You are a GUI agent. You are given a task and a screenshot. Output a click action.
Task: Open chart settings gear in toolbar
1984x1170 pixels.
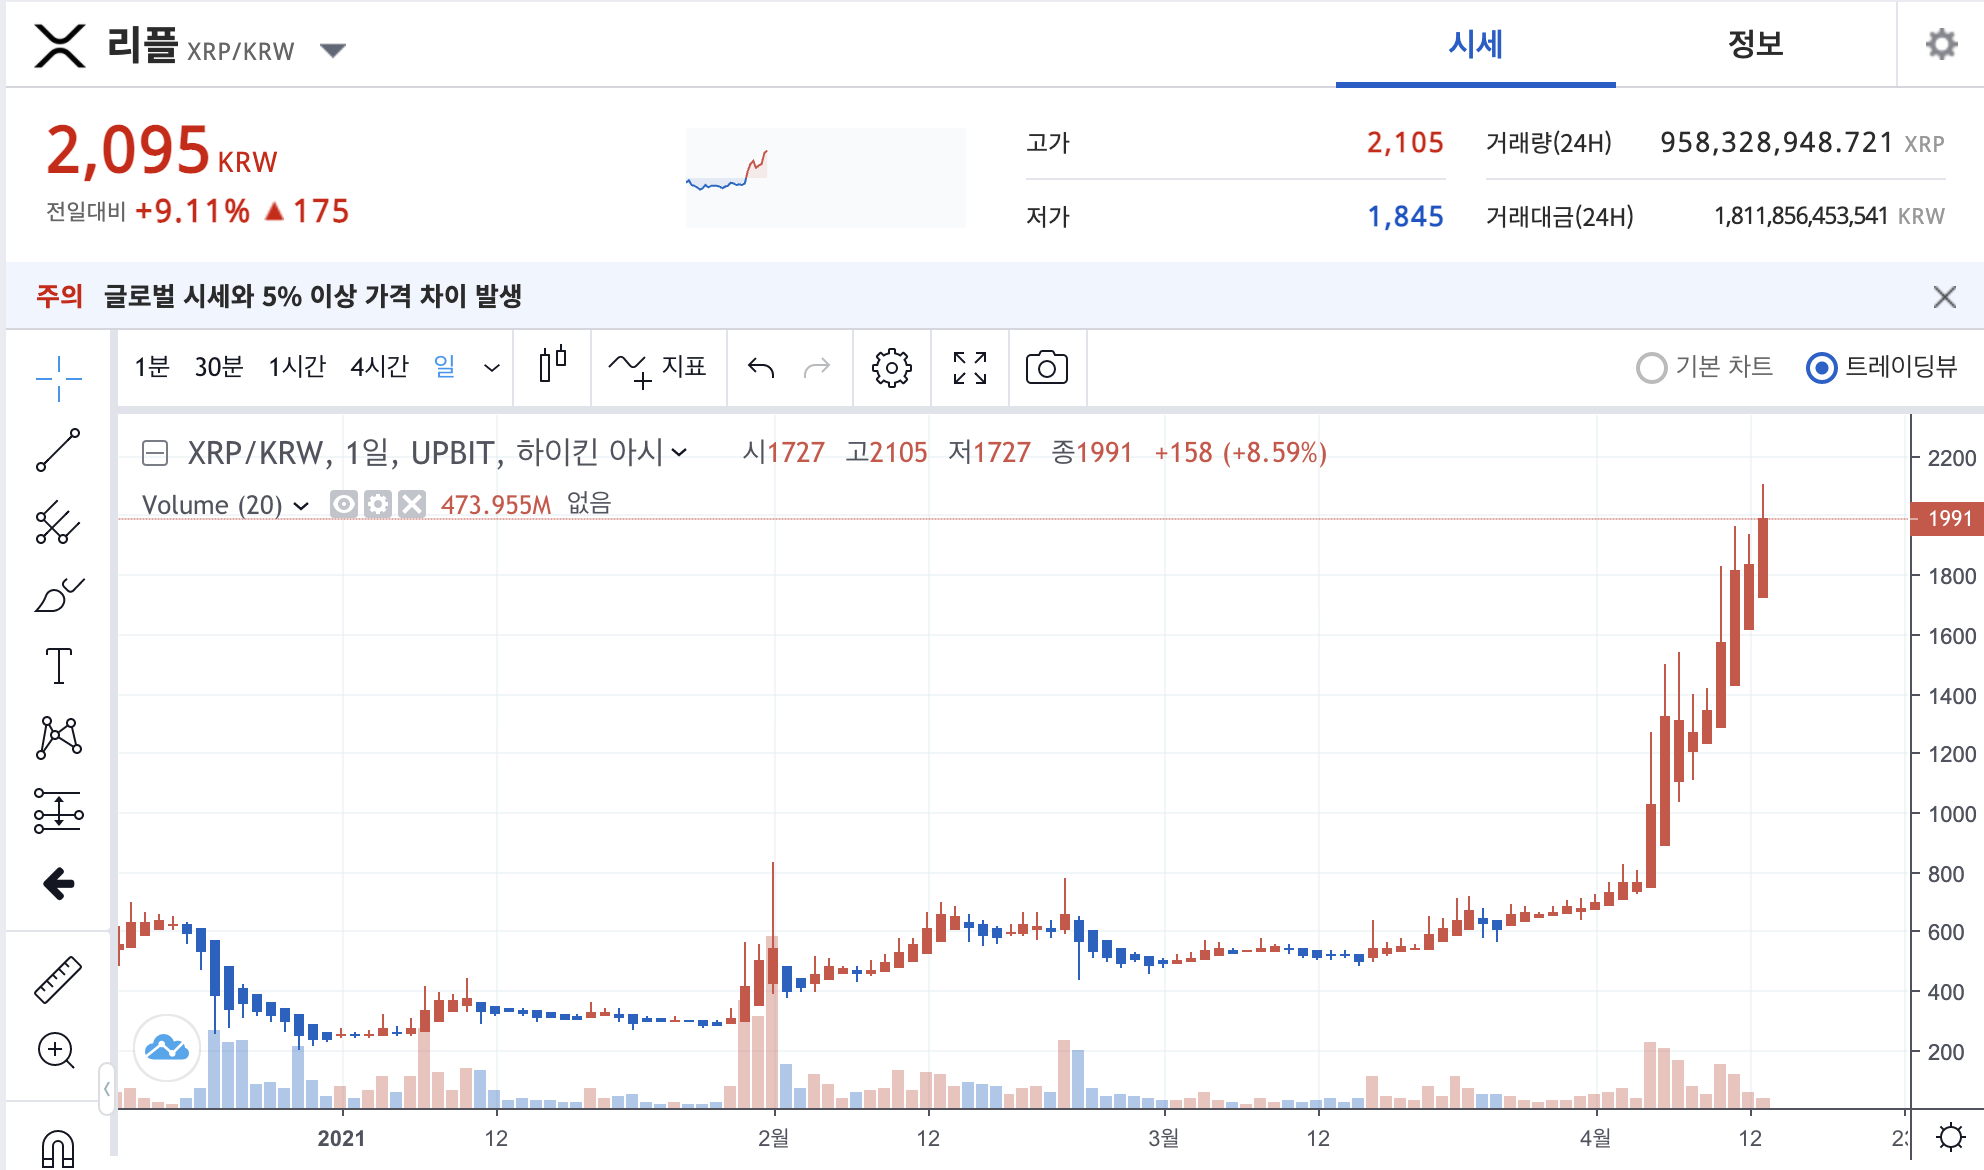pos(891,368)
